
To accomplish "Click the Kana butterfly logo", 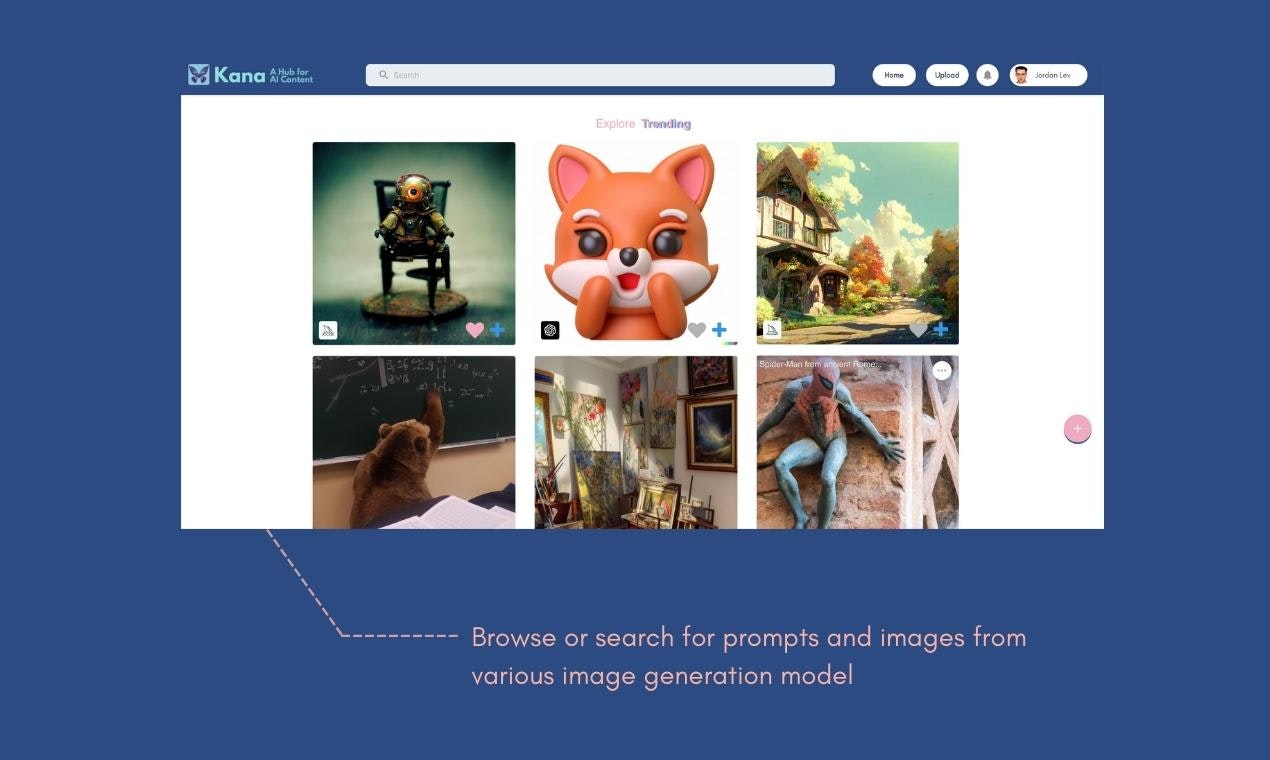I will [199, 75].
